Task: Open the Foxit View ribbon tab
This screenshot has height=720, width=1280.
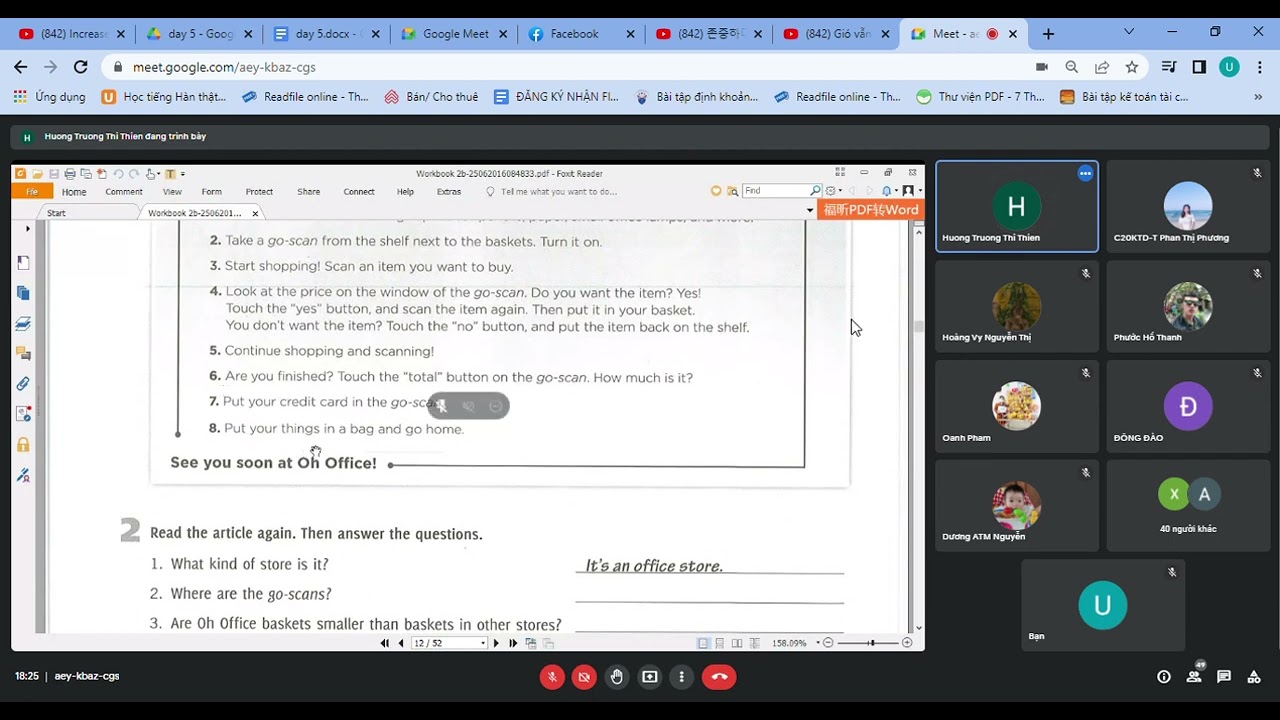Action: (x=172, y=192)
